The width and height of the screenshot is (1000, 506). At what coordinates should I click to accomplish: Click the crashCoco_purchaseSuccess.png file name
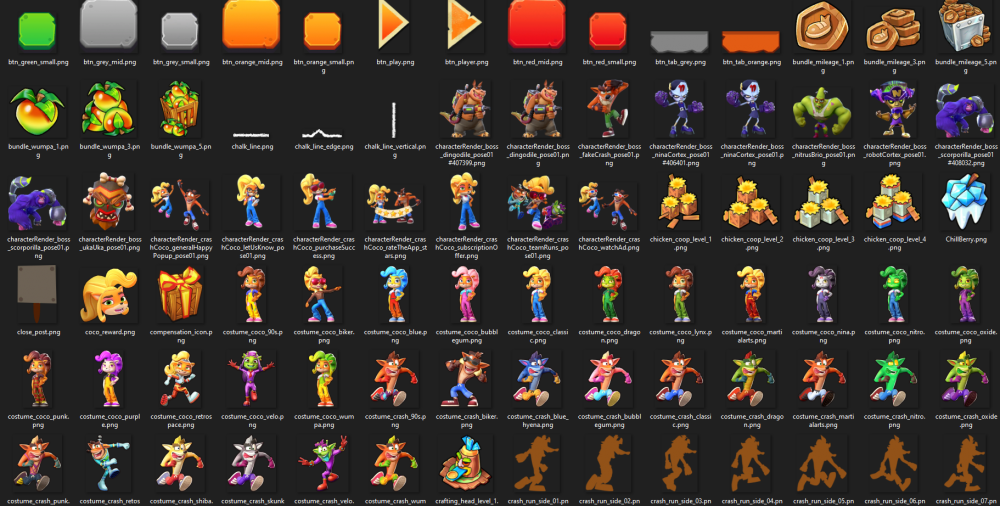(x=323, y=243)
